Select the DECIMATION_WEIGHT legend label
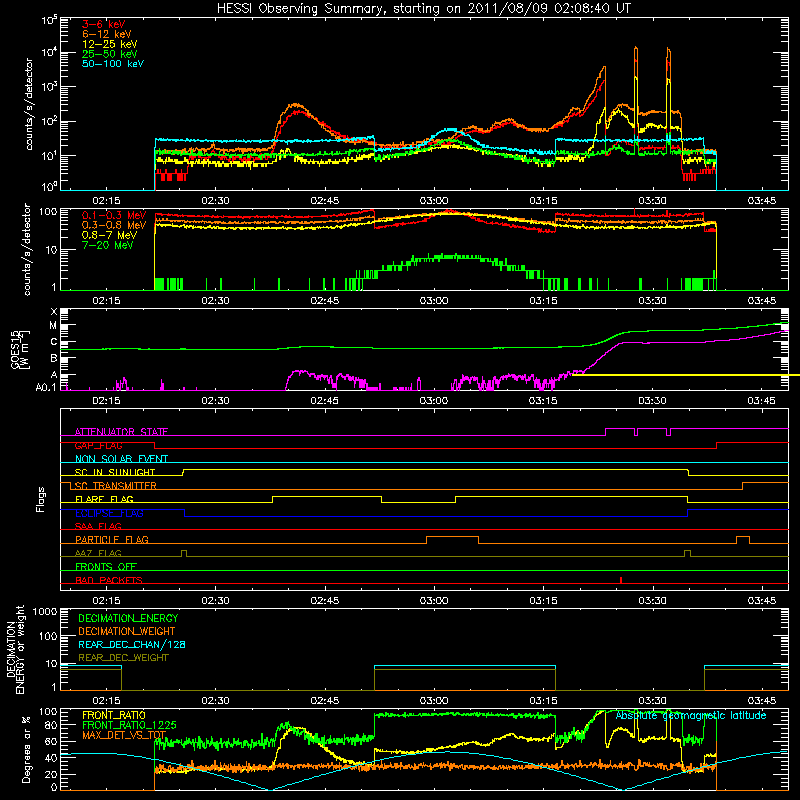This screenshot has width=800, height=800. (127, 632)
